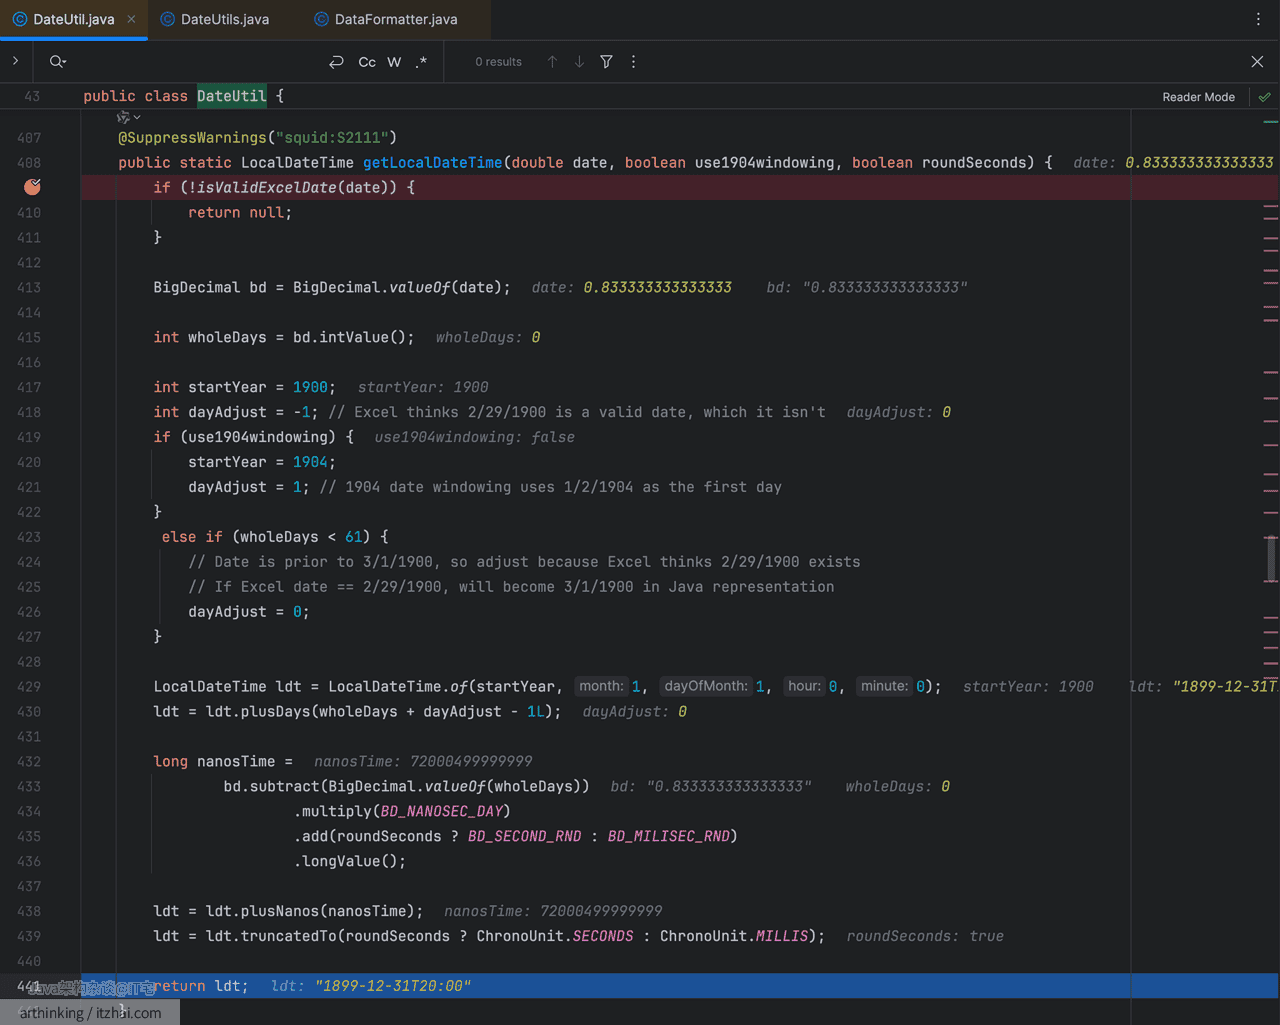Click the ldt "1899-12-31T20:00" debug value
1280x1025 pixels.
tap(371, 986)
